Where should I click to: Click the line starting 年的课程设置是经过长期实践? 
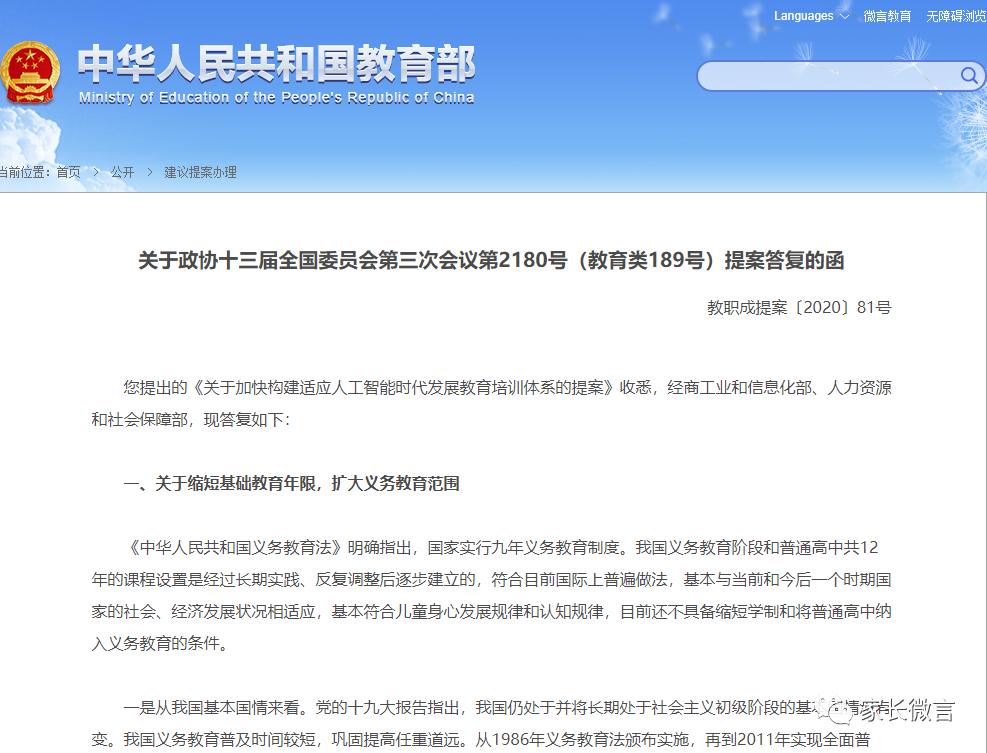[492, 579]
